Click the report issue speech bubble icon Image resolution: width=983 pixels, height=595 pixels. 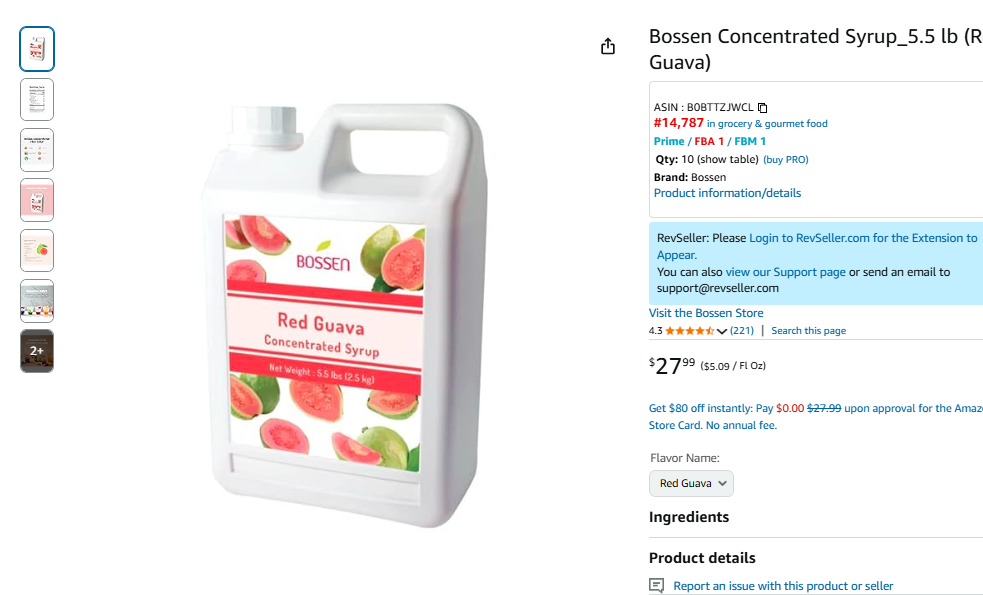(656, 586)
